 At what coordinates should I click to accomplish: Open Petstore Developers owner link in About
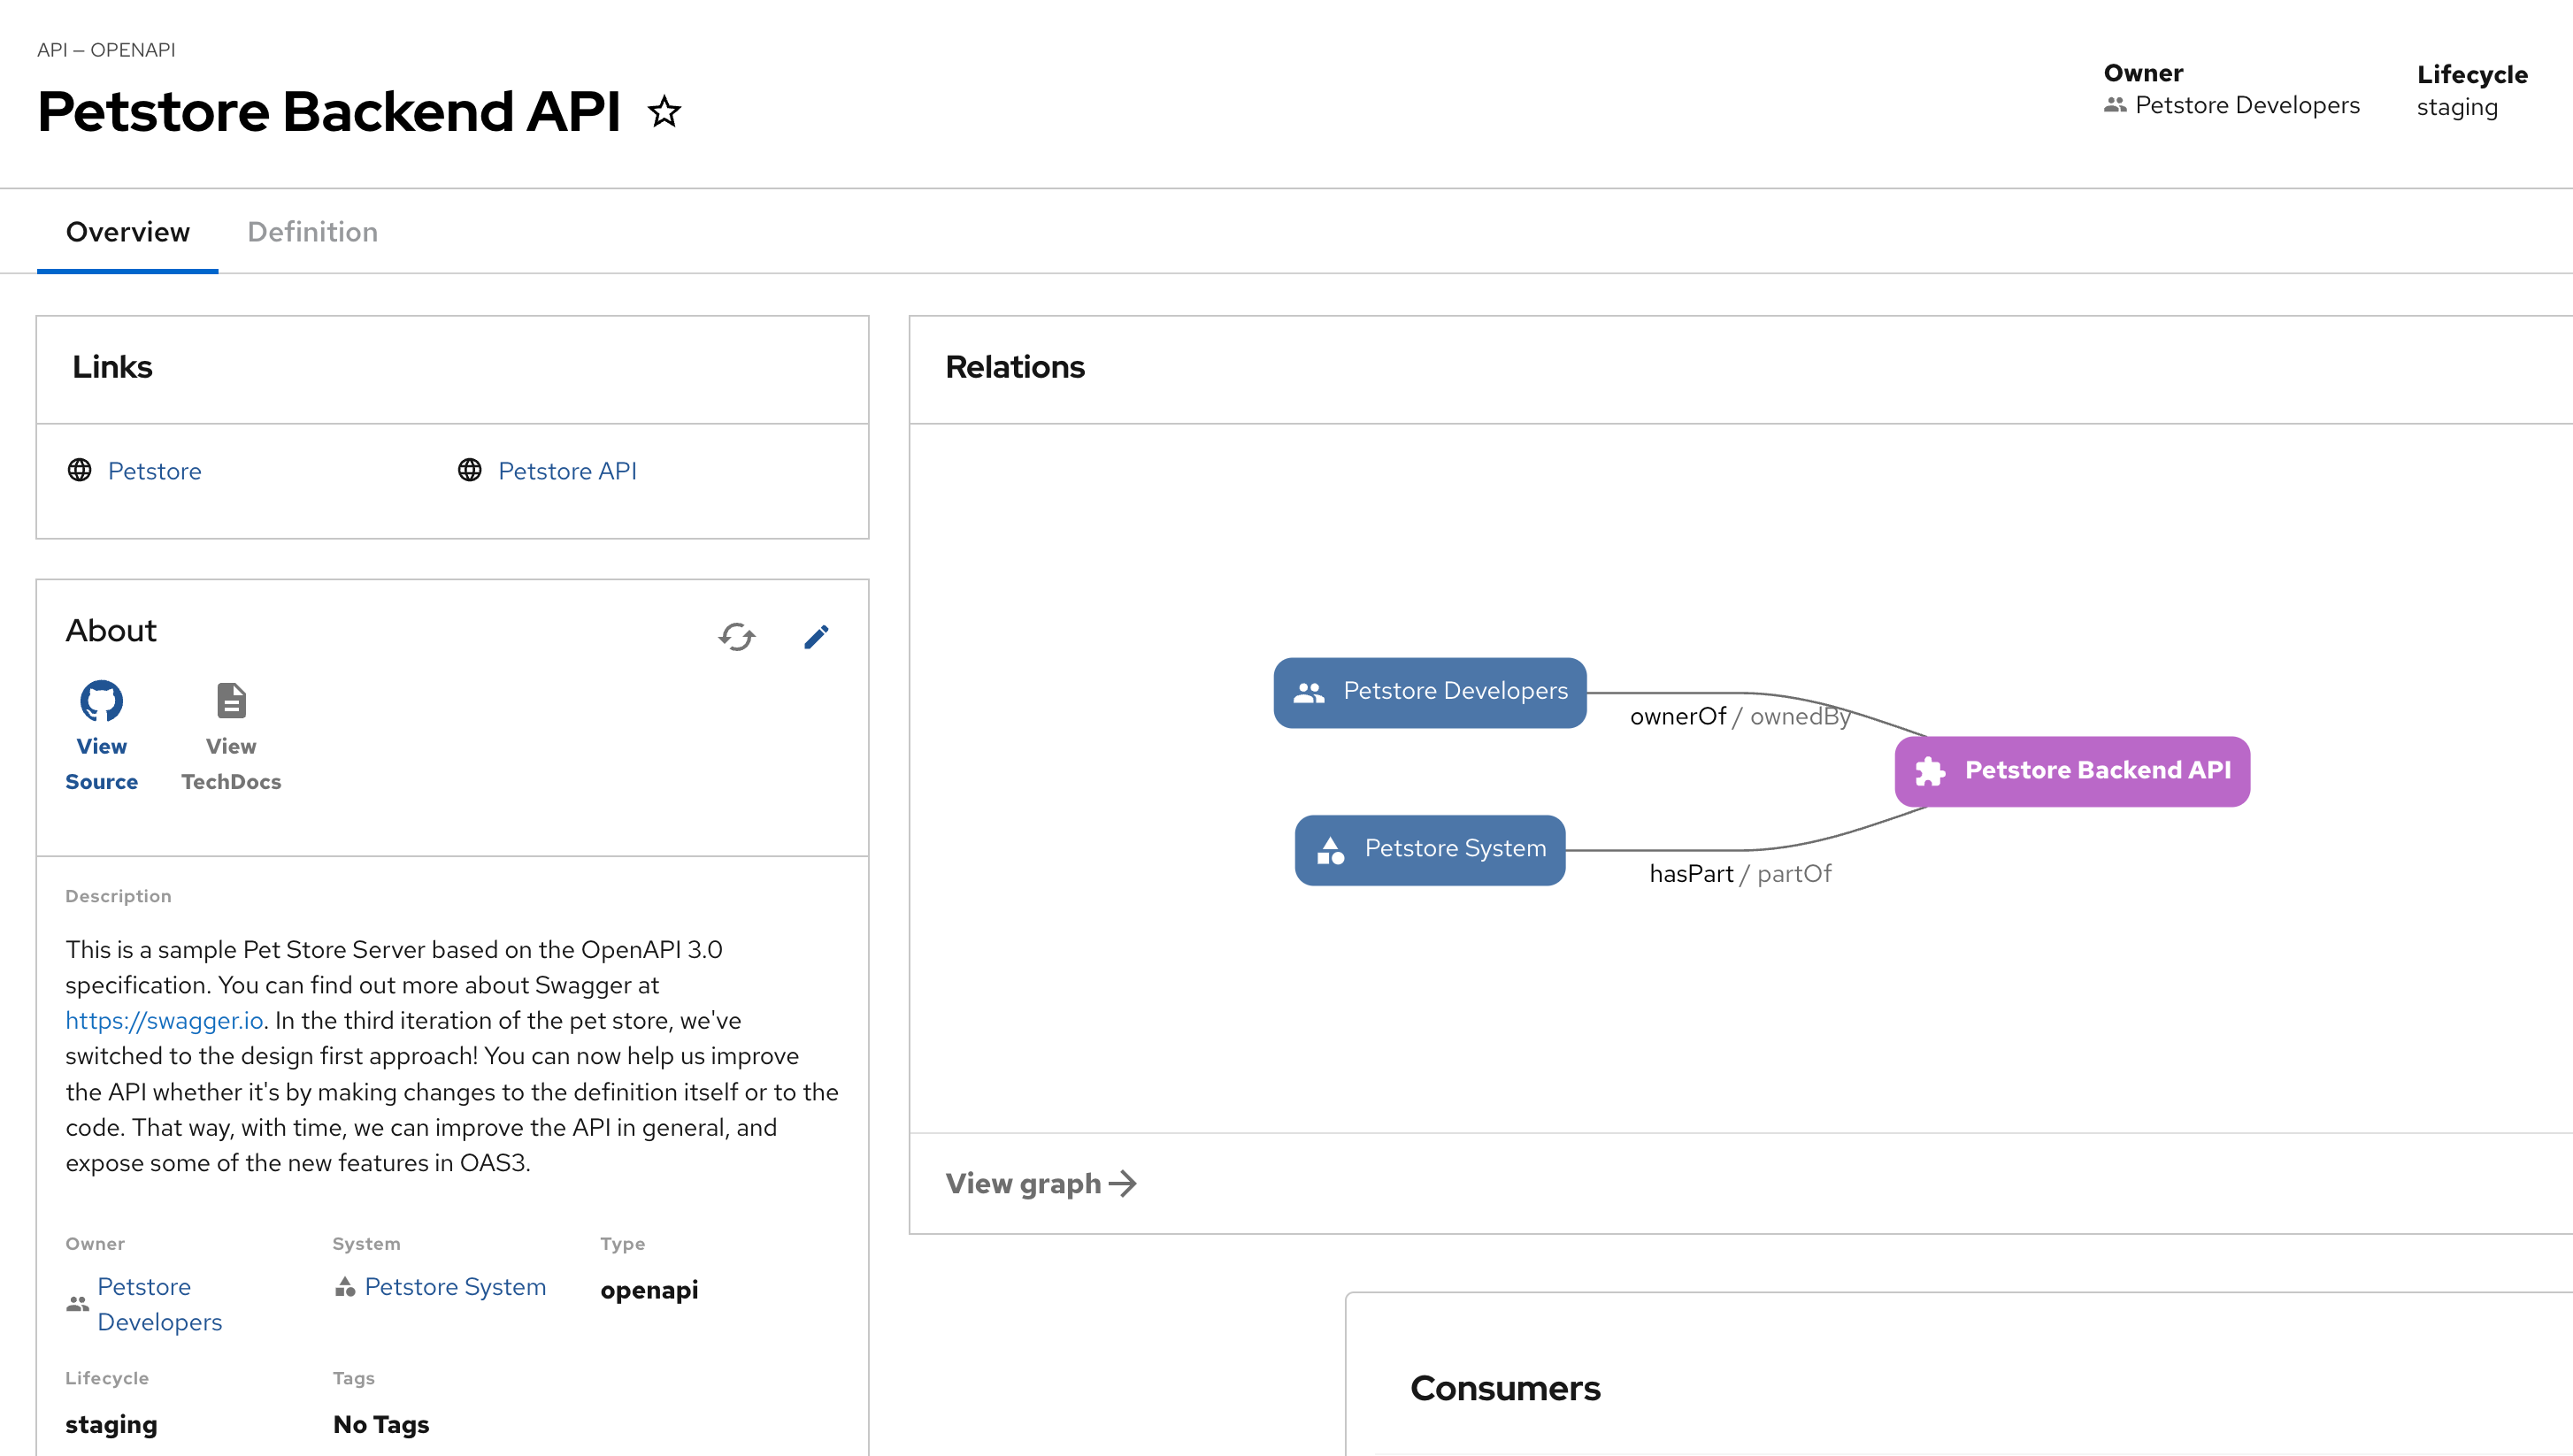point(160,1304)
